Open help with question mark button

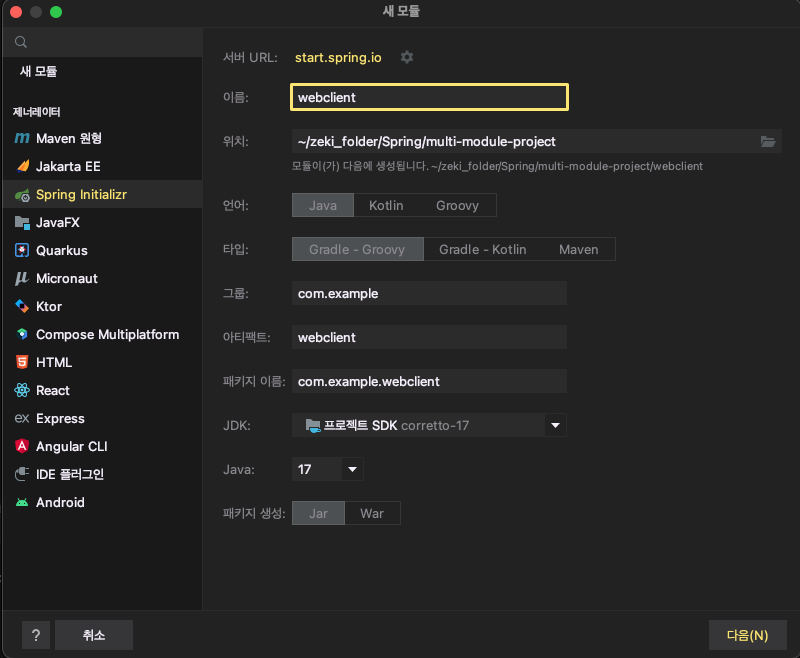(x=36, y=635)
